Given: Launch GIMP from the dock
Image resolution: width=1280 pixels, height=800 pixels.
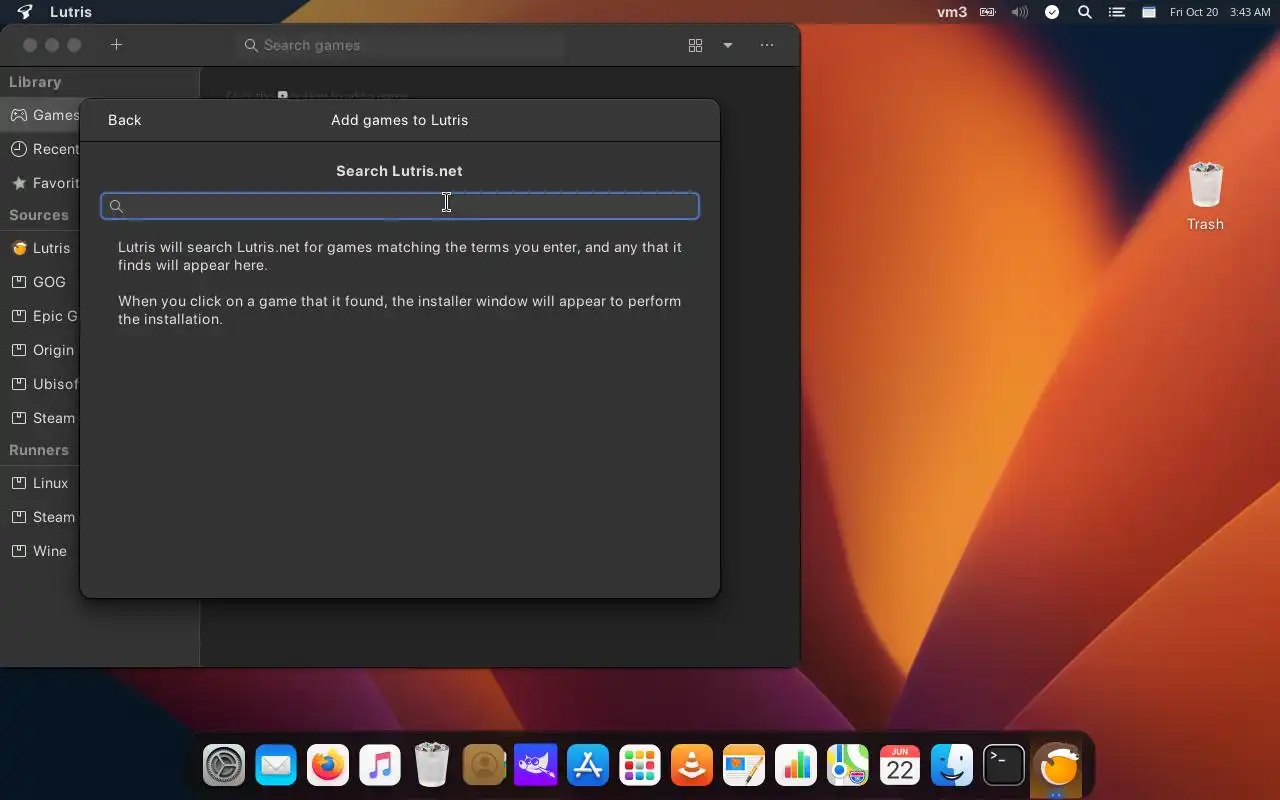Looking at the screenshot, I should click(536, 767).
